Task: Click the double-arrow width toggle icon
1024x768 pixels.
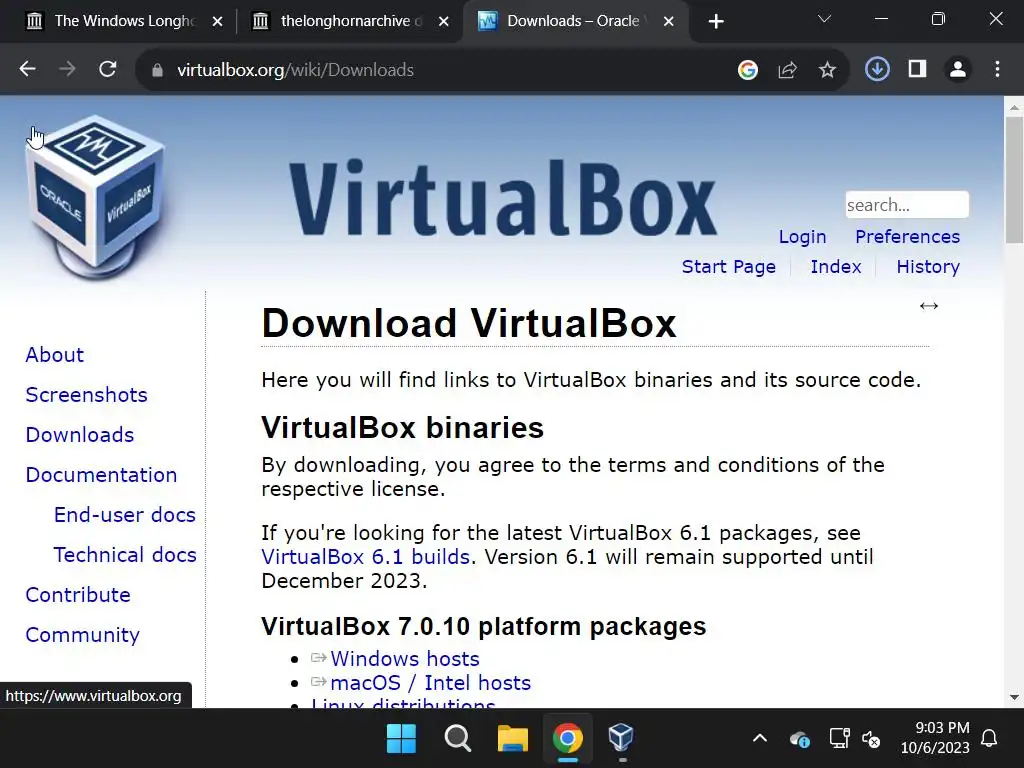Action: coord(929,306)
